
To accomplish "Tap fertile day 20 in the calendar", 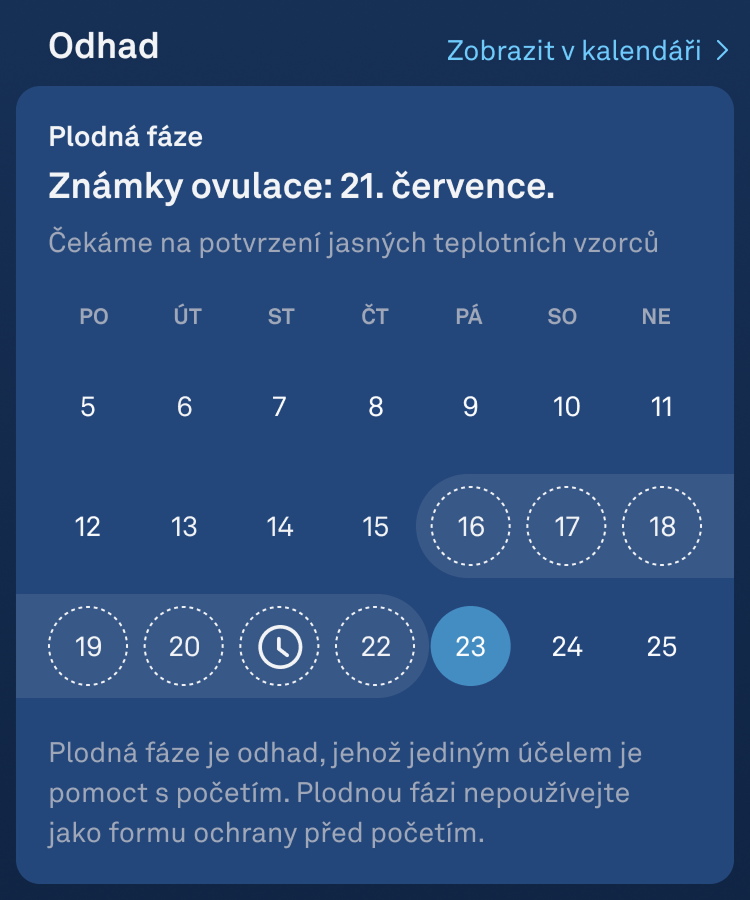I will pyautogui.click(x=184, y=647).
